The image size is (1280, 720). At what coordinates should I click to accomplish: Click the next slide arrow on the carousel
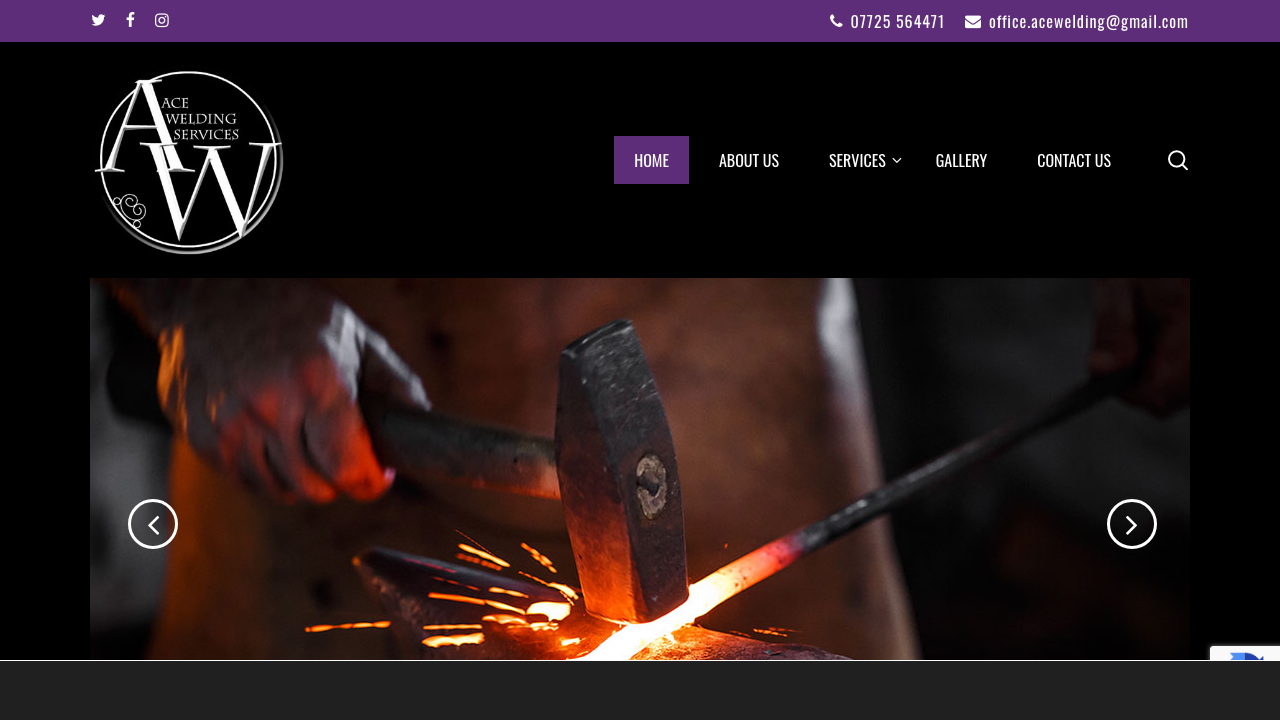point(1132,523)
